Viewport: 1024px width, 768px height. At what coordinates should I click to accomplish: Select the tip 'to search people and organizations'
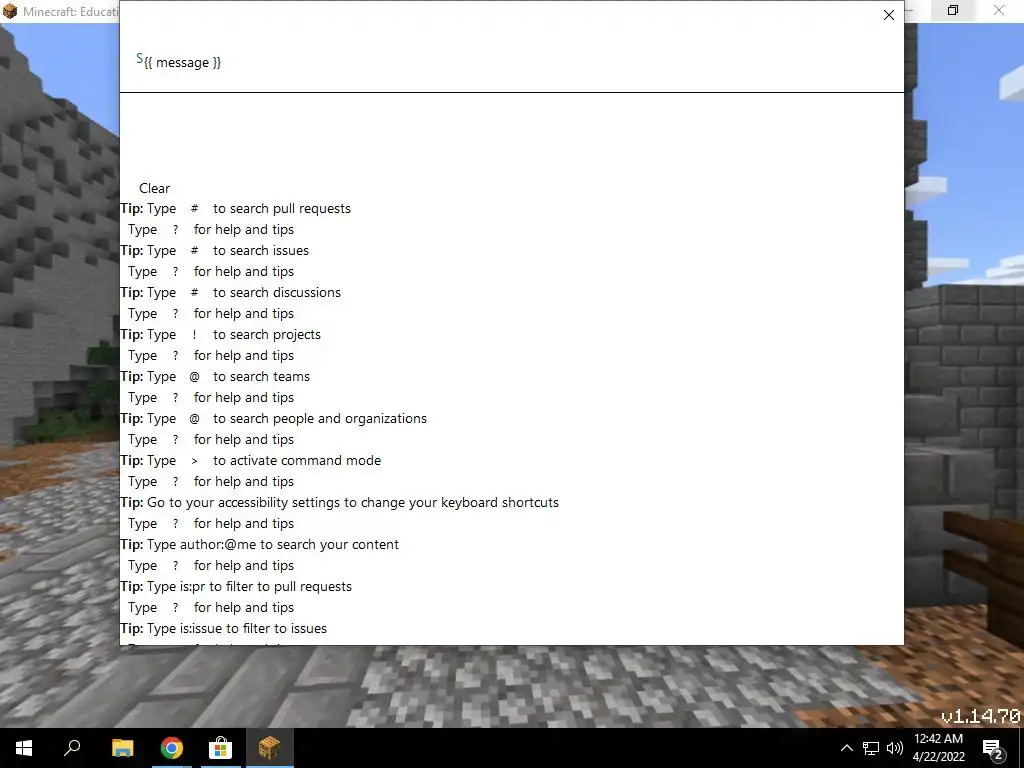(x=319, y=418)
